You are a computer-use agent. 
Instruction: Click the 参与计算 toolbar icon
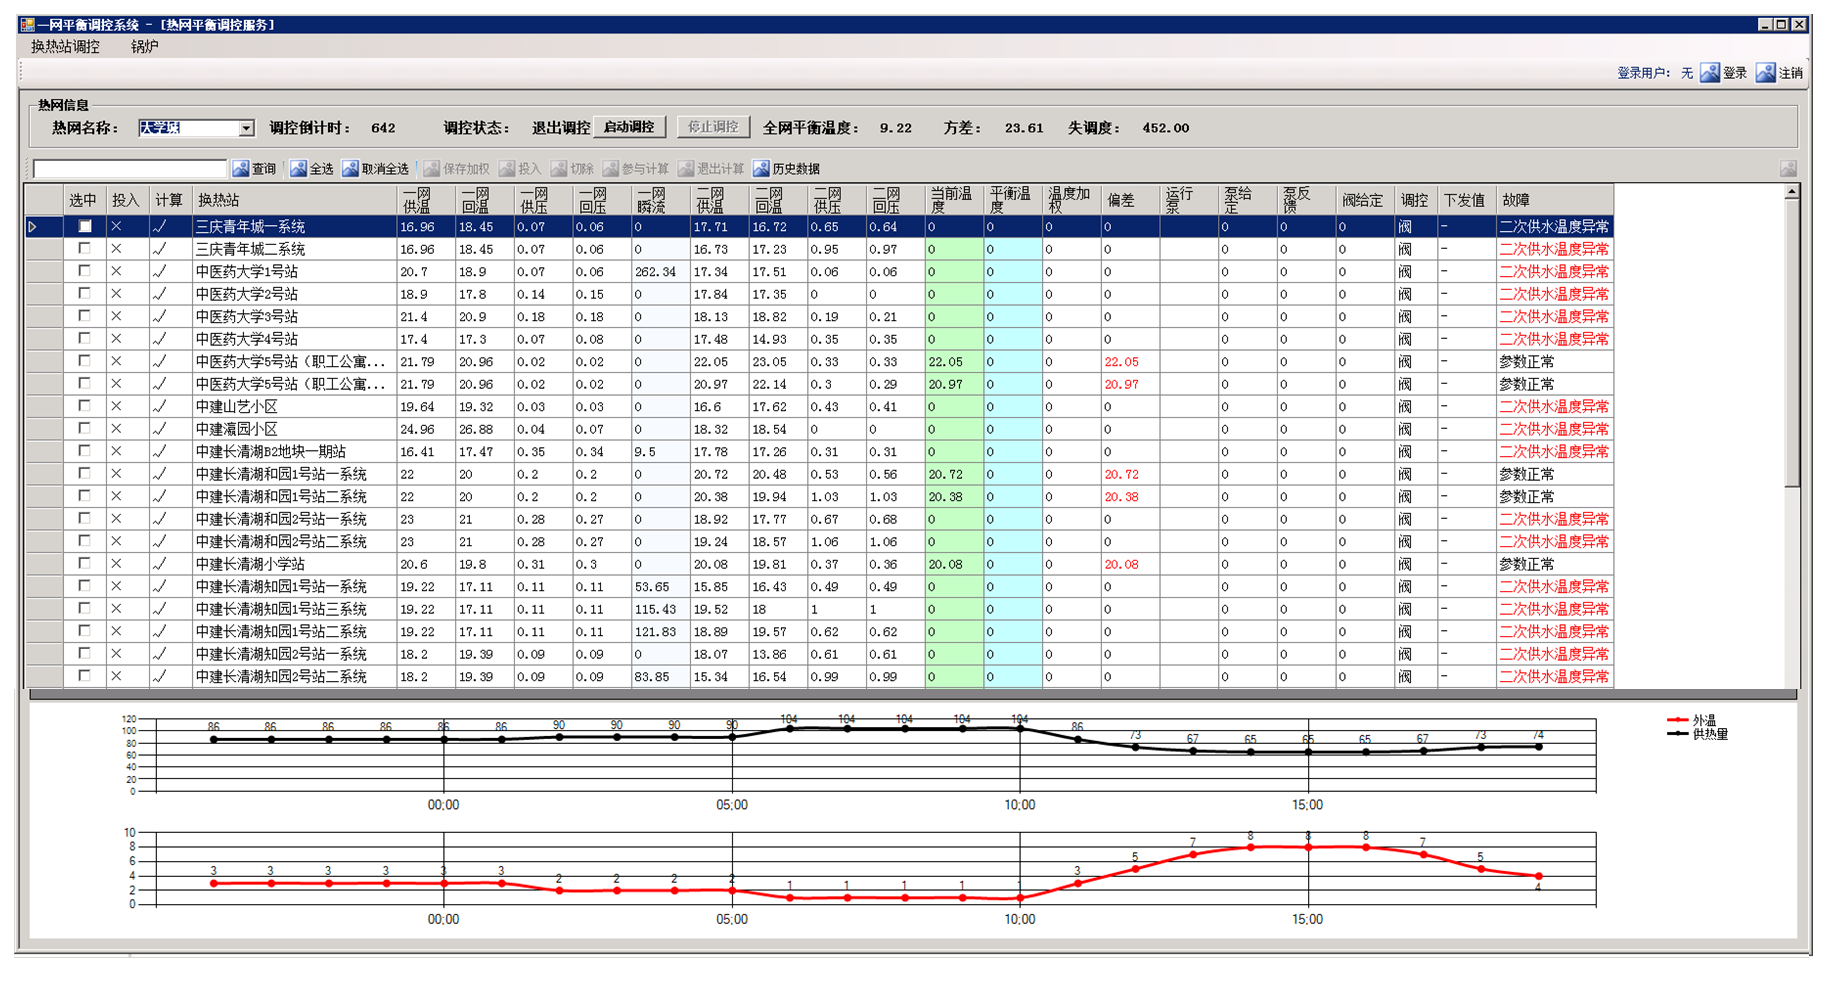pos(611,169)
